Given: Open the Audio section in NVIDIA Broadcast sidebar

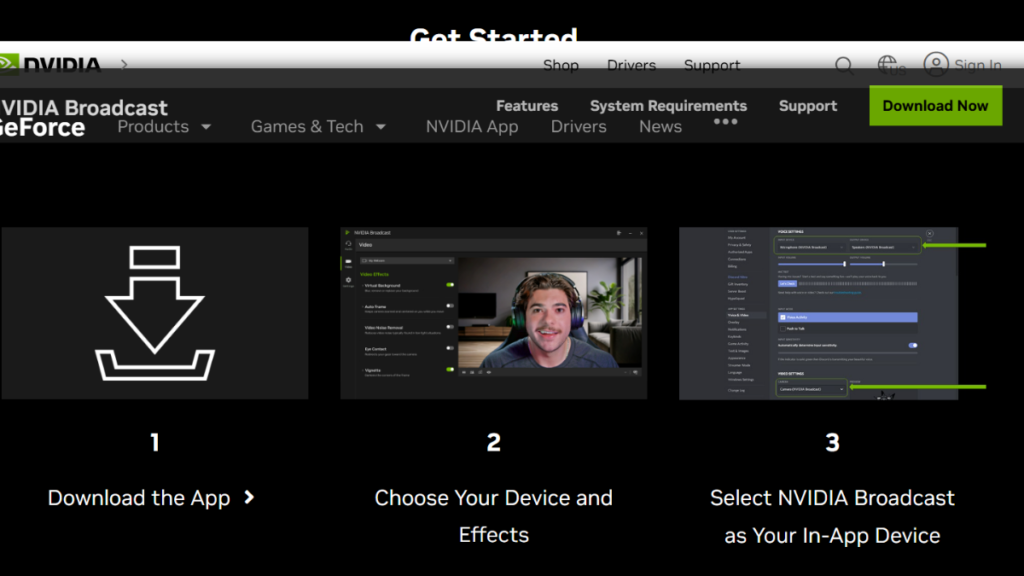Looking at the screenshot, I should click(x=348, y=242).
